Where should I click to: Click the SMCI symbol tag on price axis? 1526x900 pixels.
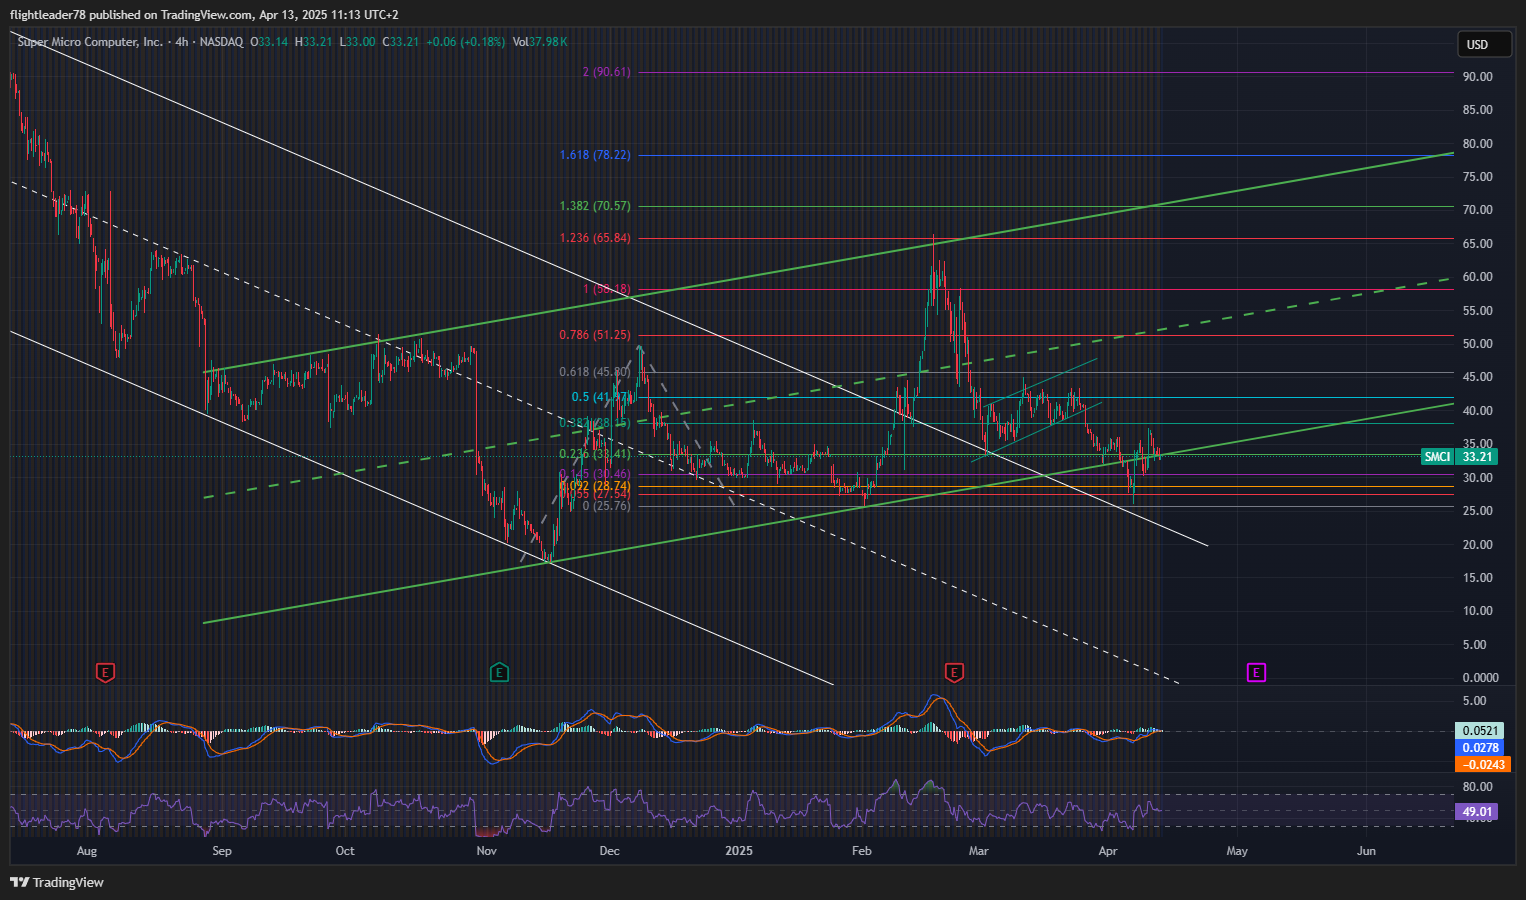tap(1437, 457)
